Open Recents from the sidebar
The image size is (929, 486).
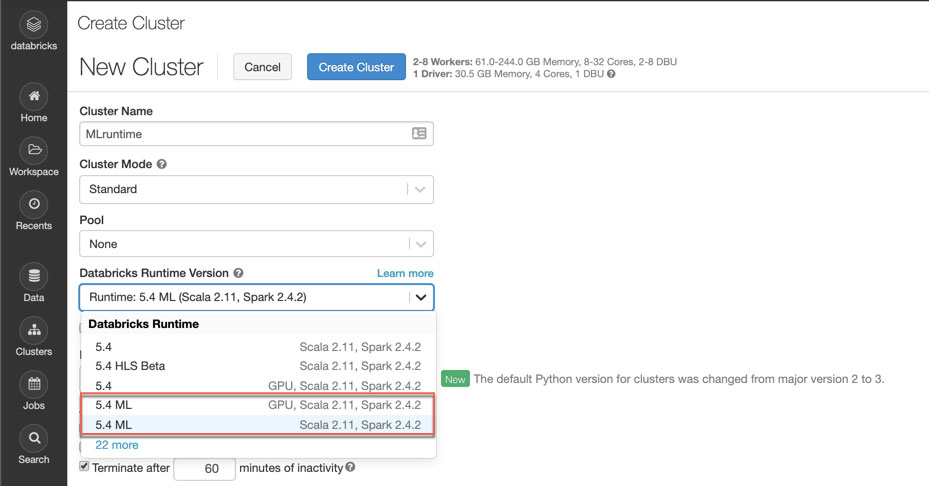33,205
